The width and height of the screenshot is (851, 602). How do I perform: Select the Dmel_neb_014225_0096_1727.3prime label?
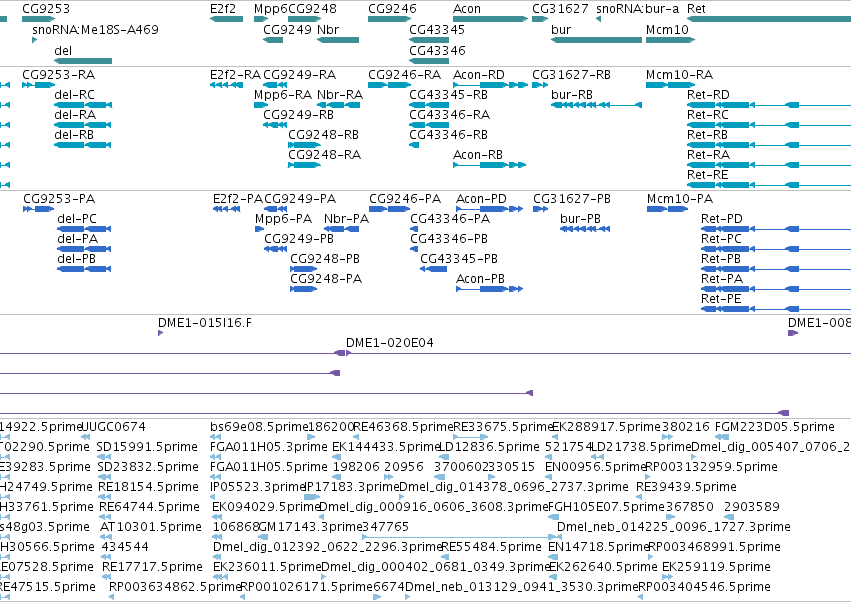click(674, 527)
